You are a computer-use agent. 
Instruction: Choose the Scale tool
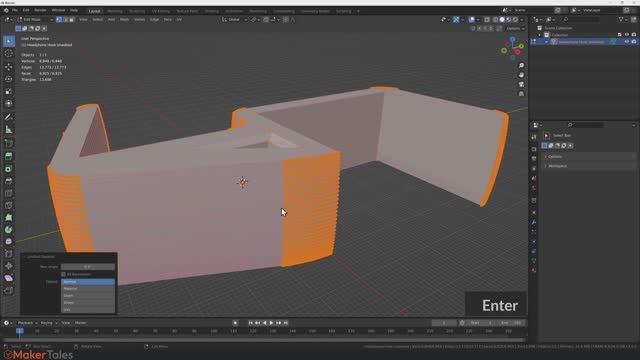(9, 91)
